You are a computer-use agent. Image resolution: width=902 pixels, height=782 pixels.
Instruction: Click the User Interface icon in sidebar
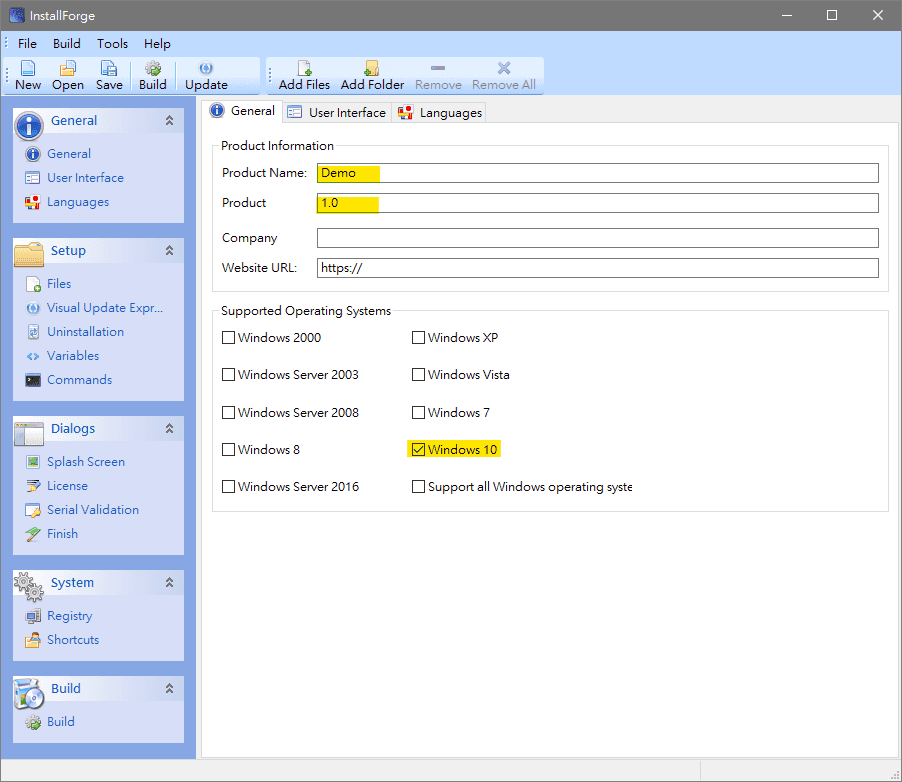click(33, 178)
